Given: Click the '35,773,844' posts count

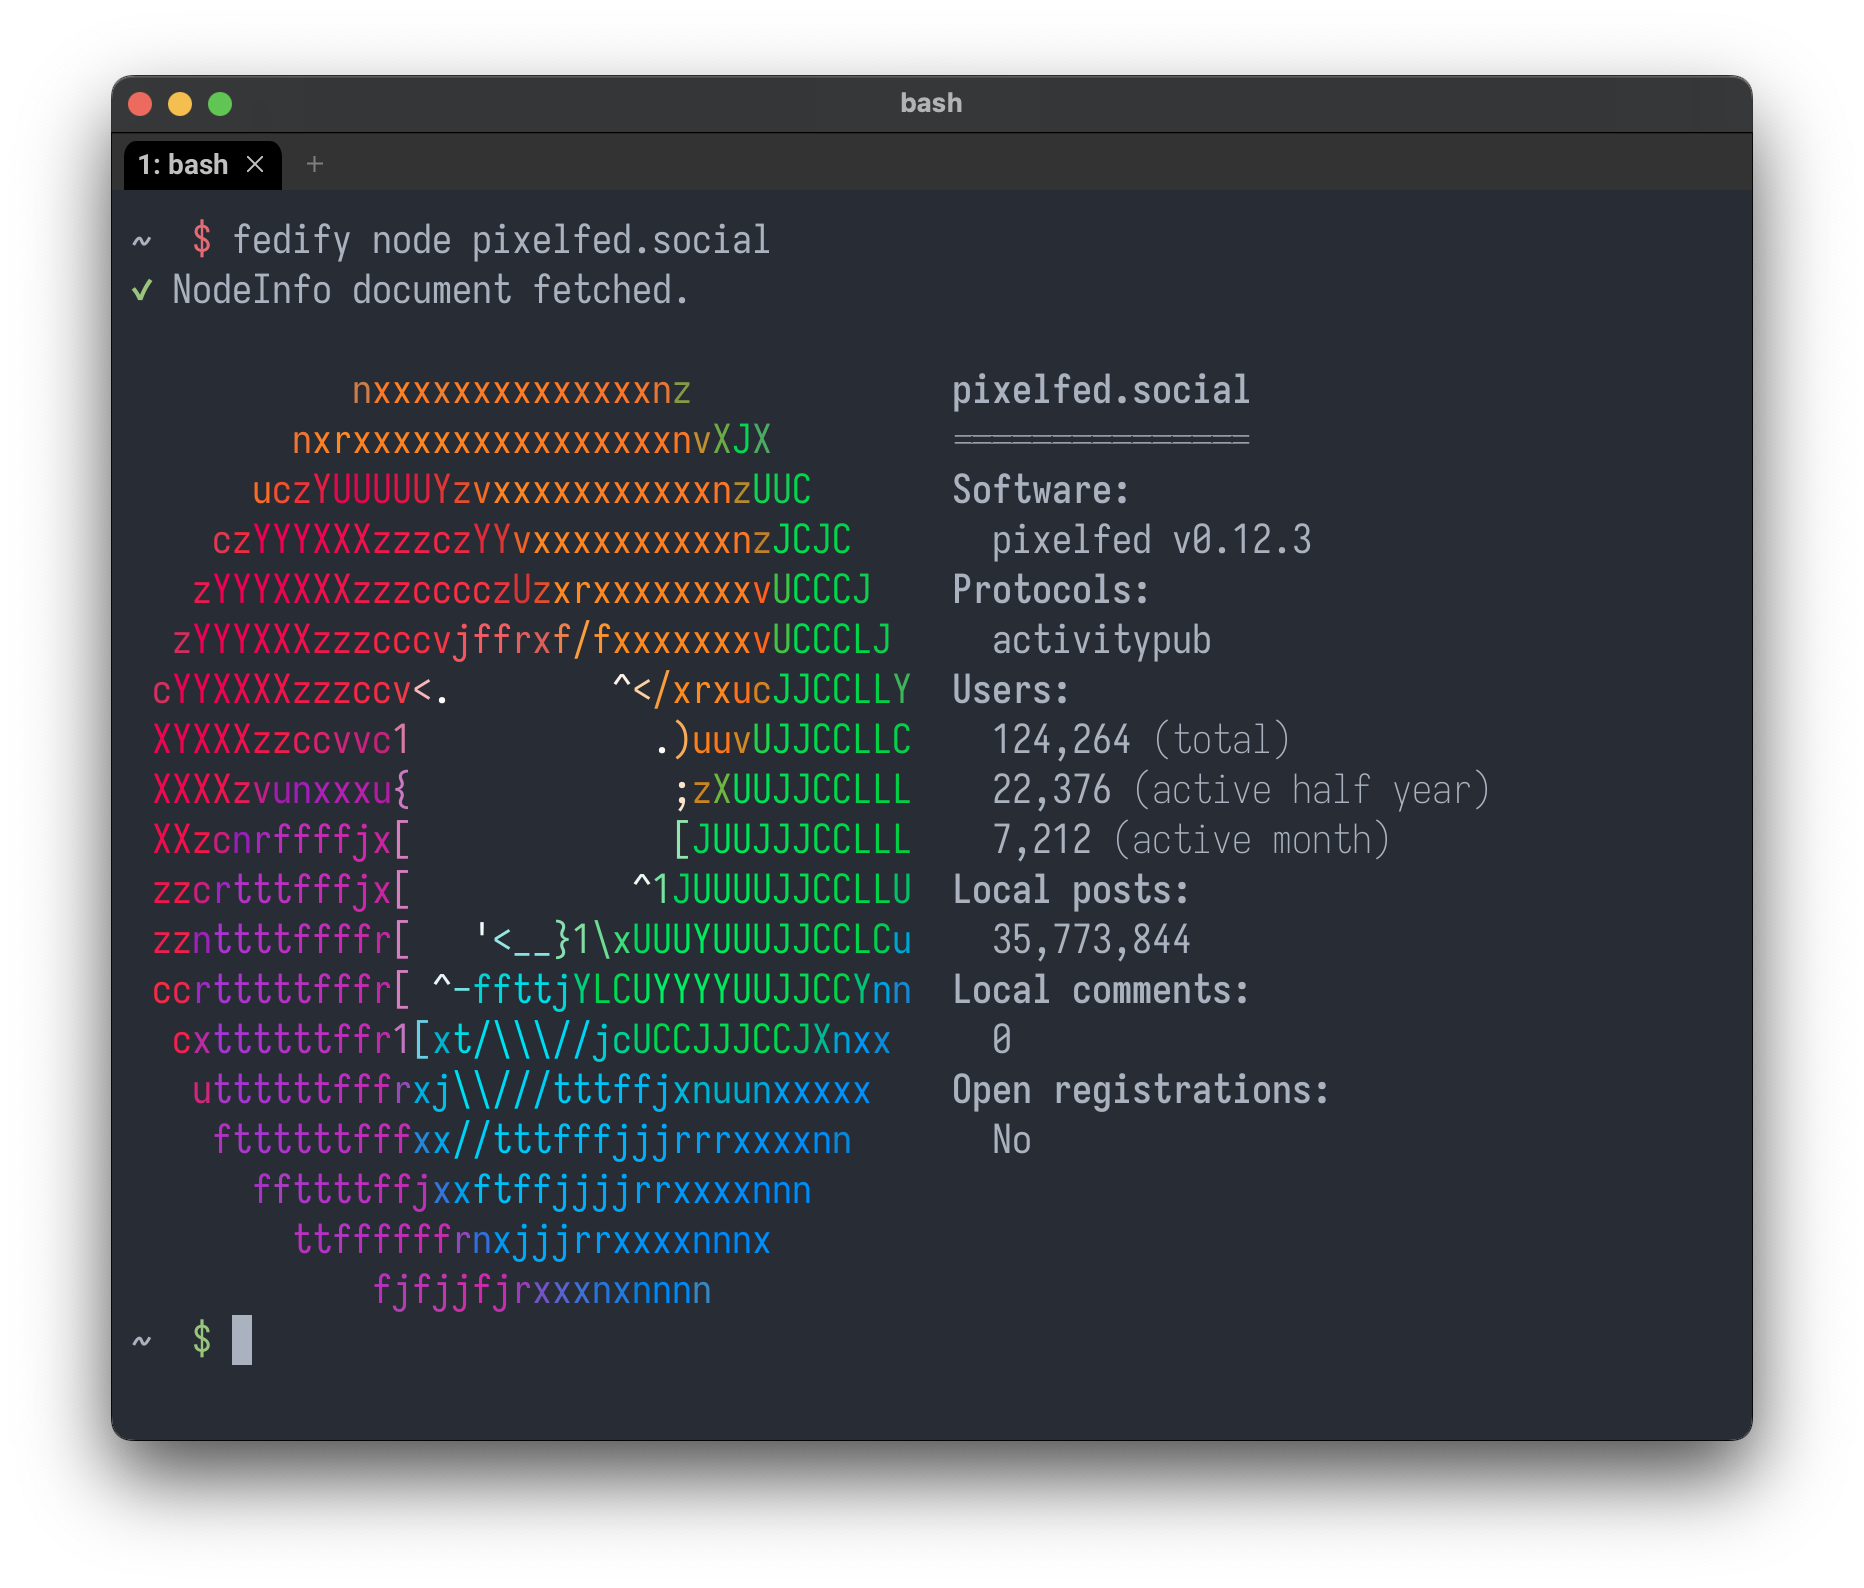Looking at the screenshot, I should coord(1091,941).
